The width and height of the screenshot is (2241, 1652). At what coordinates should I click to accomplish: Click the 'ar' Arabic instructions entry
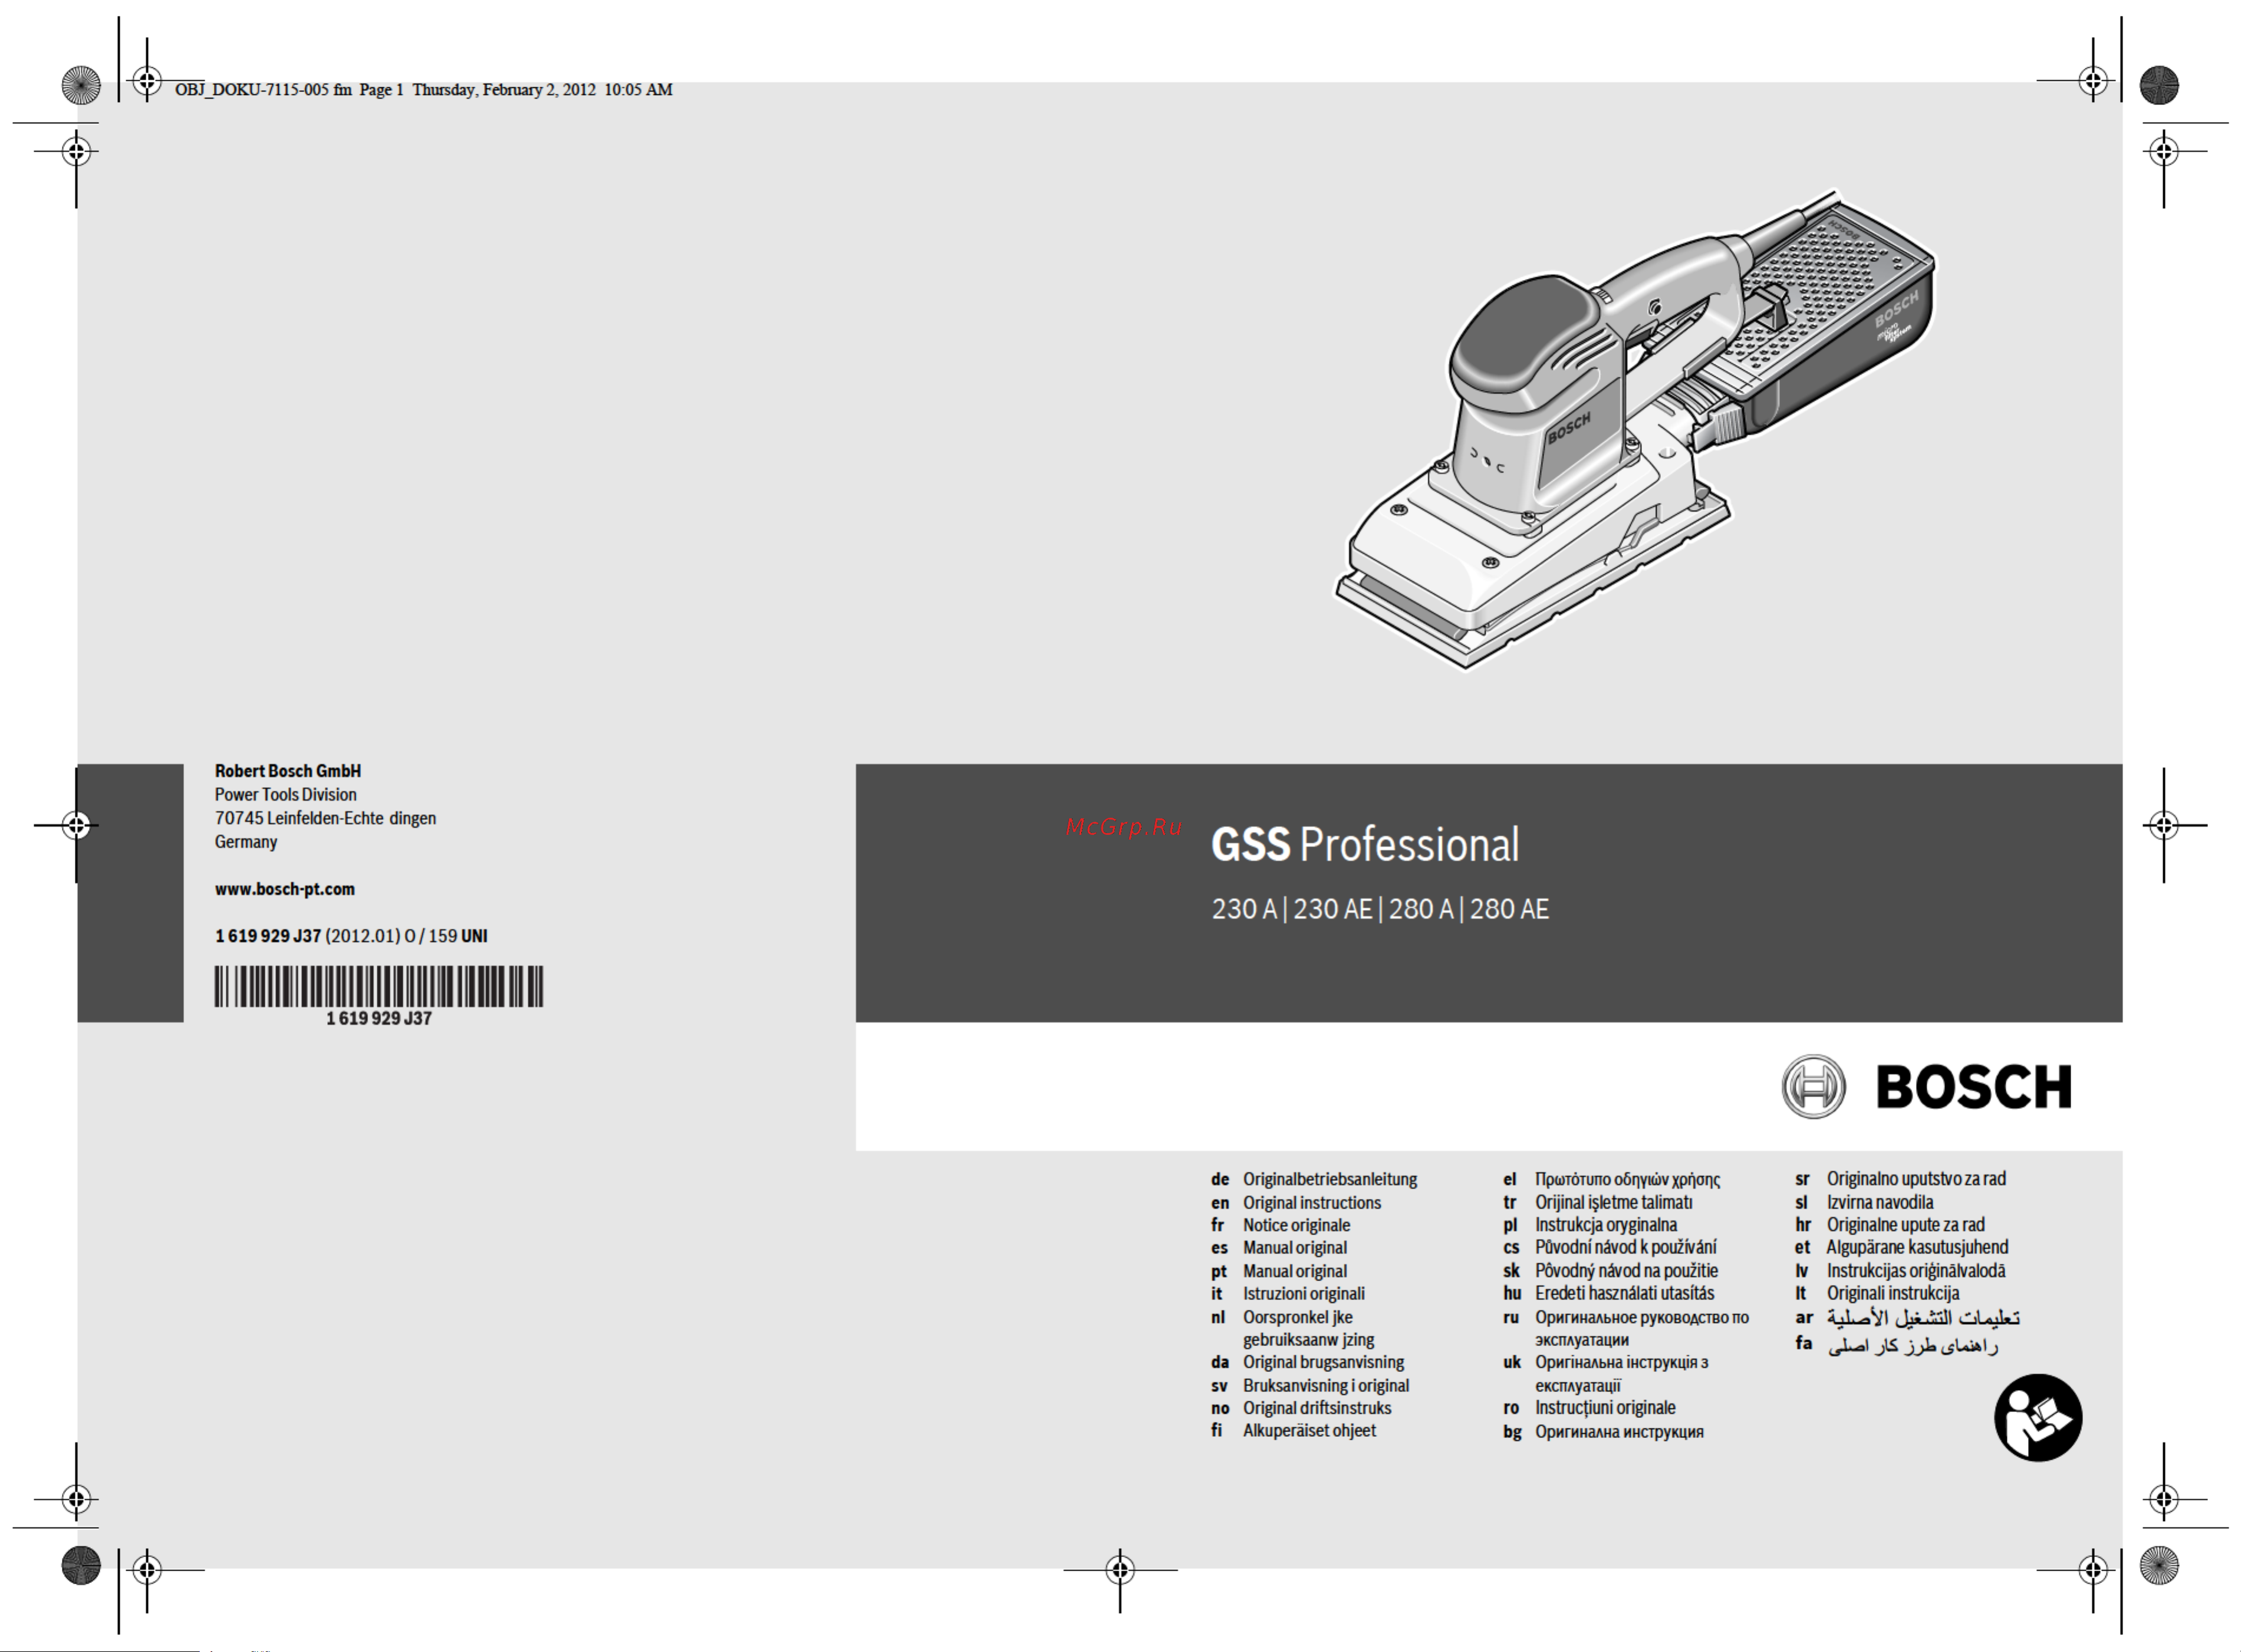pyautogui.click(x=1907, y=1319)
